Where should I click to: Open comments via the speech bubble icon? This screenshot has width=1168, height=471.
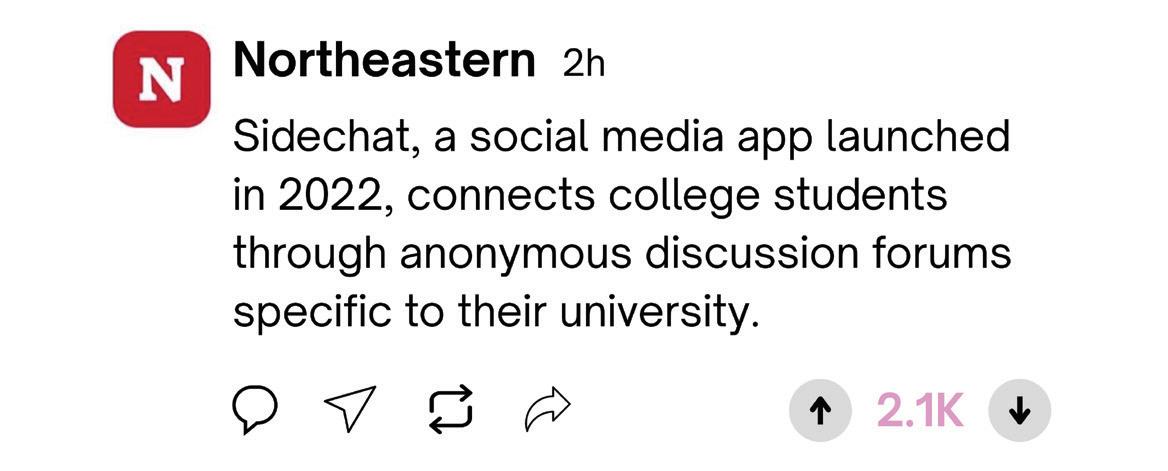254,410
